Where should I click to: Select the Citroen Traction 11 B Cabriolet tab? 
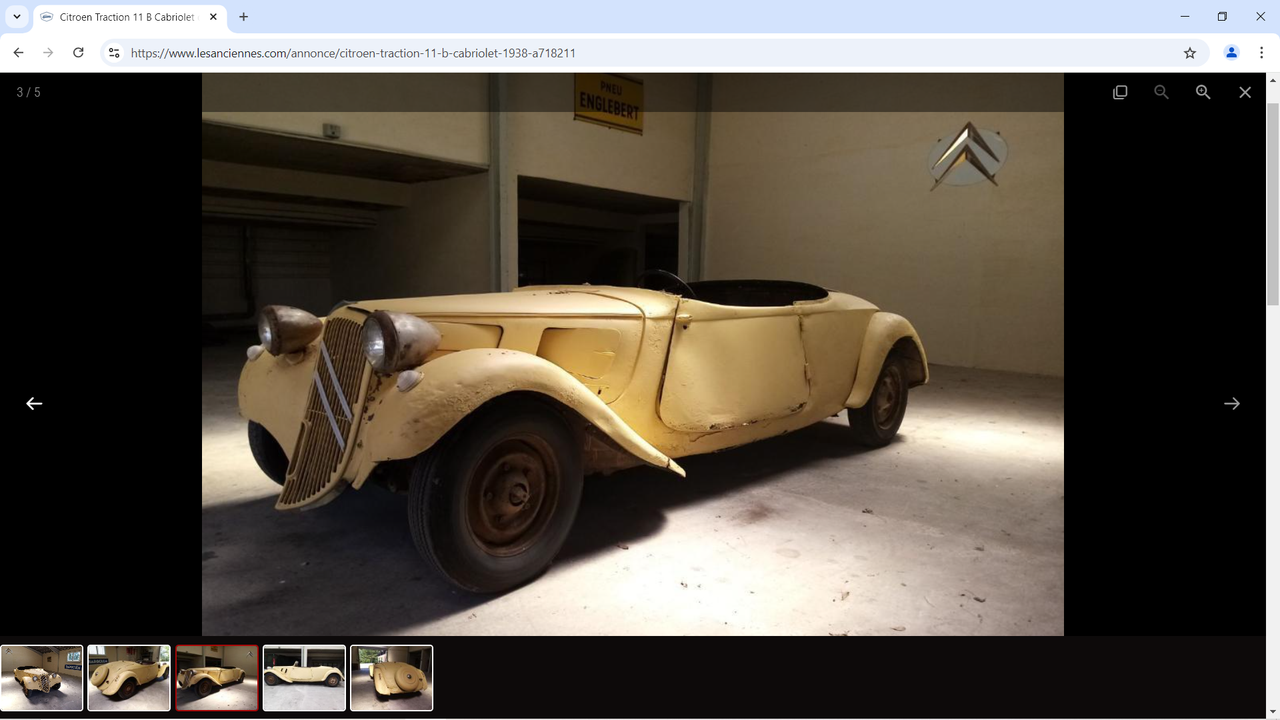[128, 17]
